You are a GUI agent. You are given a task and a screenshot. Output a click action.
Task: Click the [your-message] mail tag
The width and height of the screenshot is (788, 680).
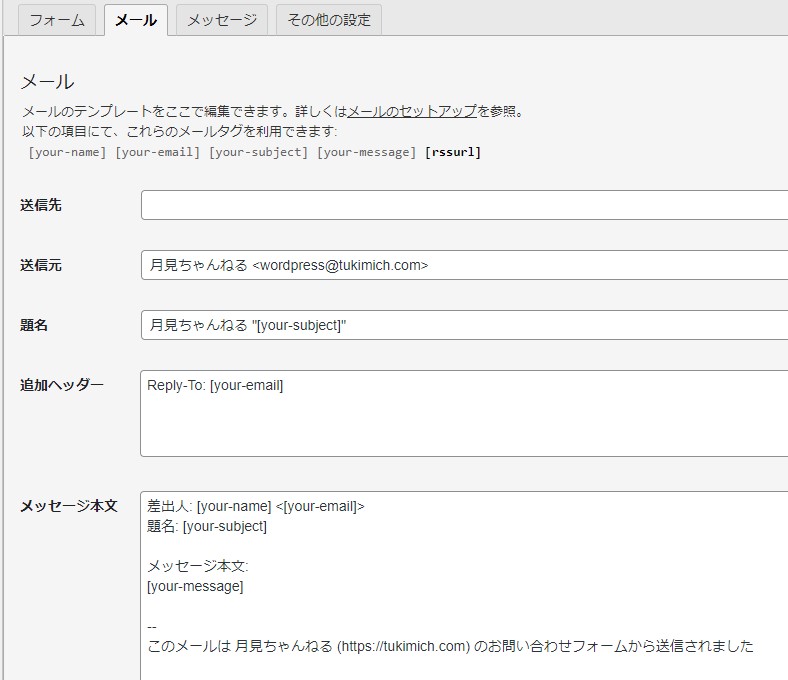click(x=366, y=152)
